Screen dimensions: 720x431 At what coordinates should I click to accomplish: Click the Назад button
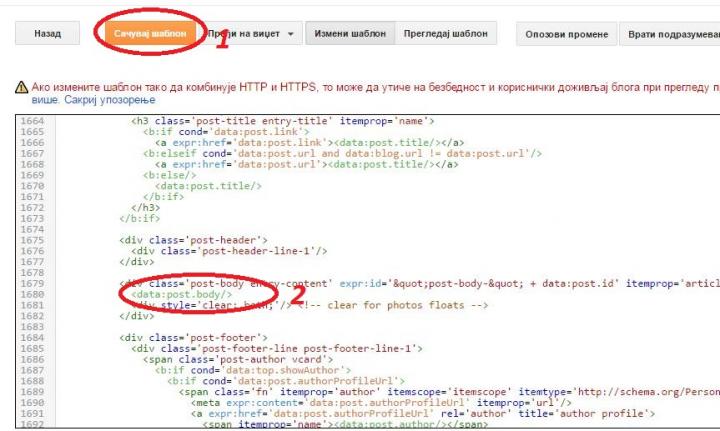47,34
